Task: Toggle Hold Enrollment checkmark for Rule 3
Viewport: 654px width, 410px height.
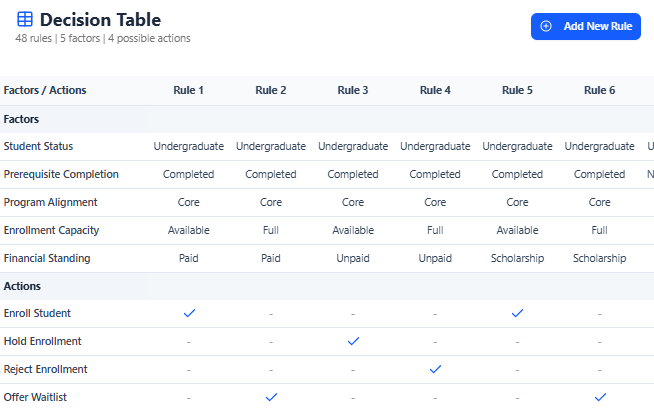Action: [x=353, y=341]
